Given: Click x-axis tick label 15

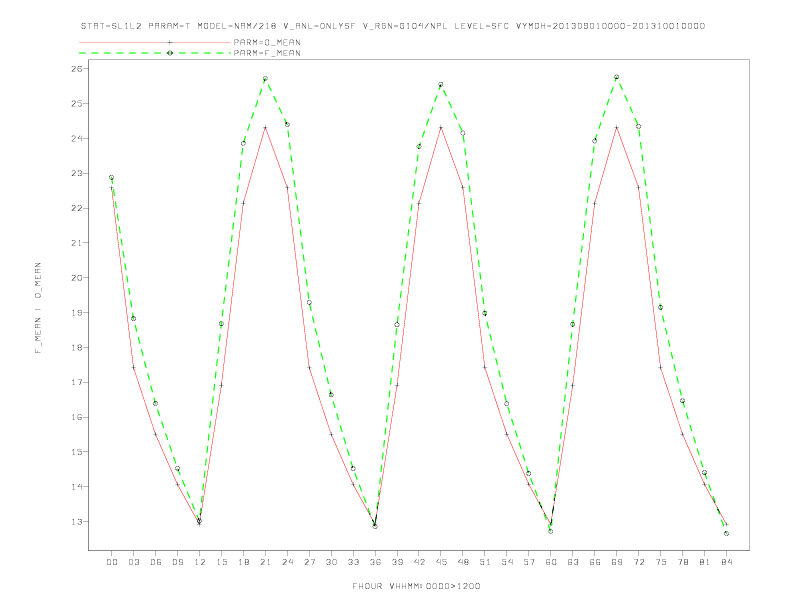Looking at the screenshot, I should point(221,562).
